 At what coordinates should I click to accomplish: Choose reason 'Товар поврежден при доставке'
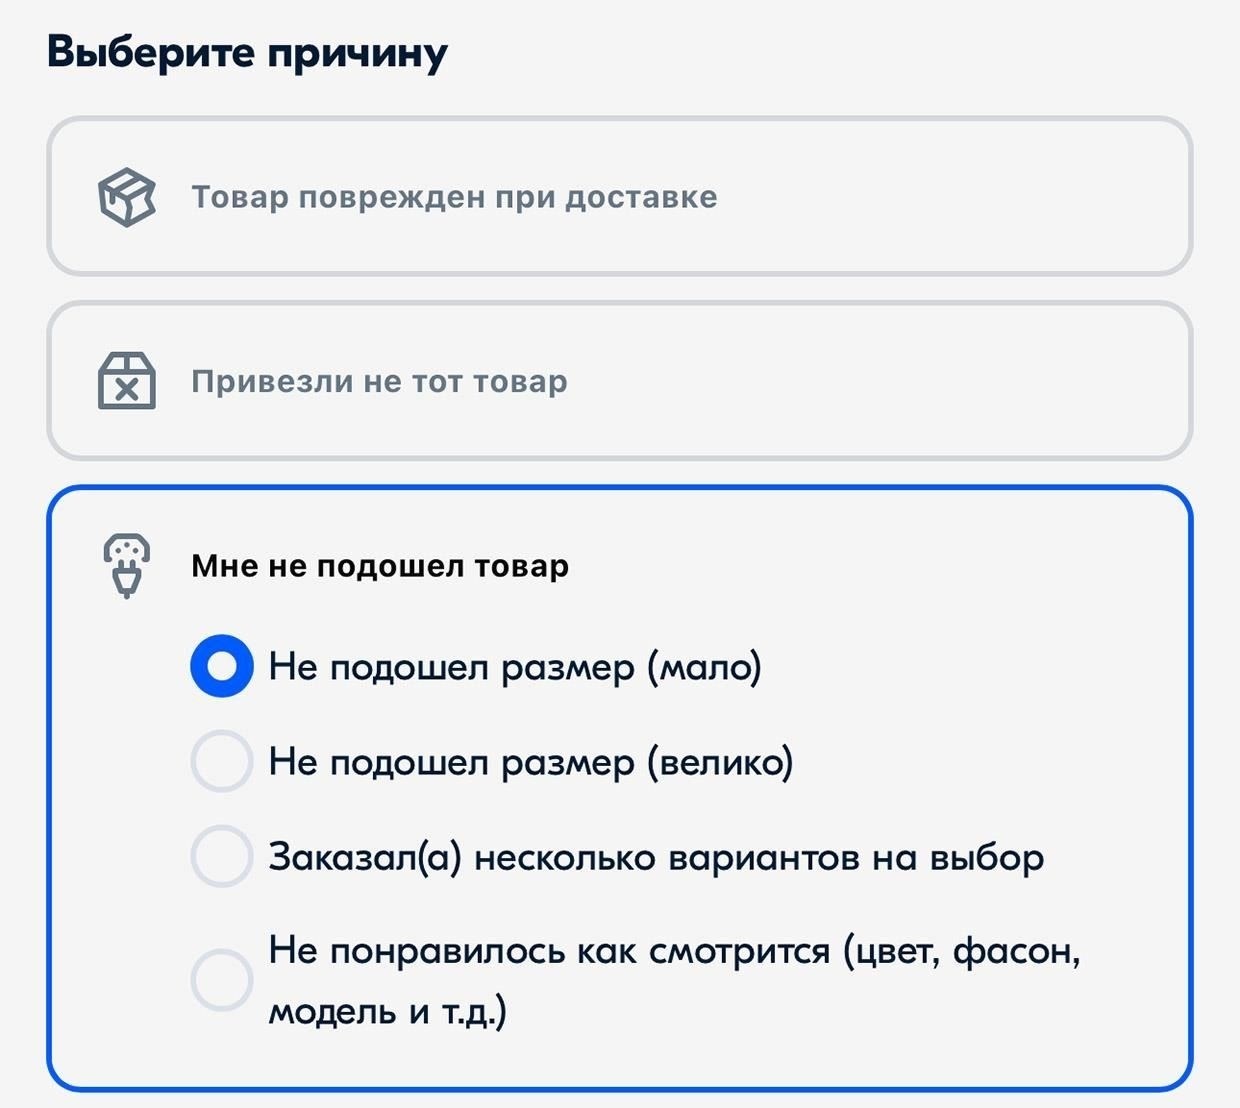point(620,196)
